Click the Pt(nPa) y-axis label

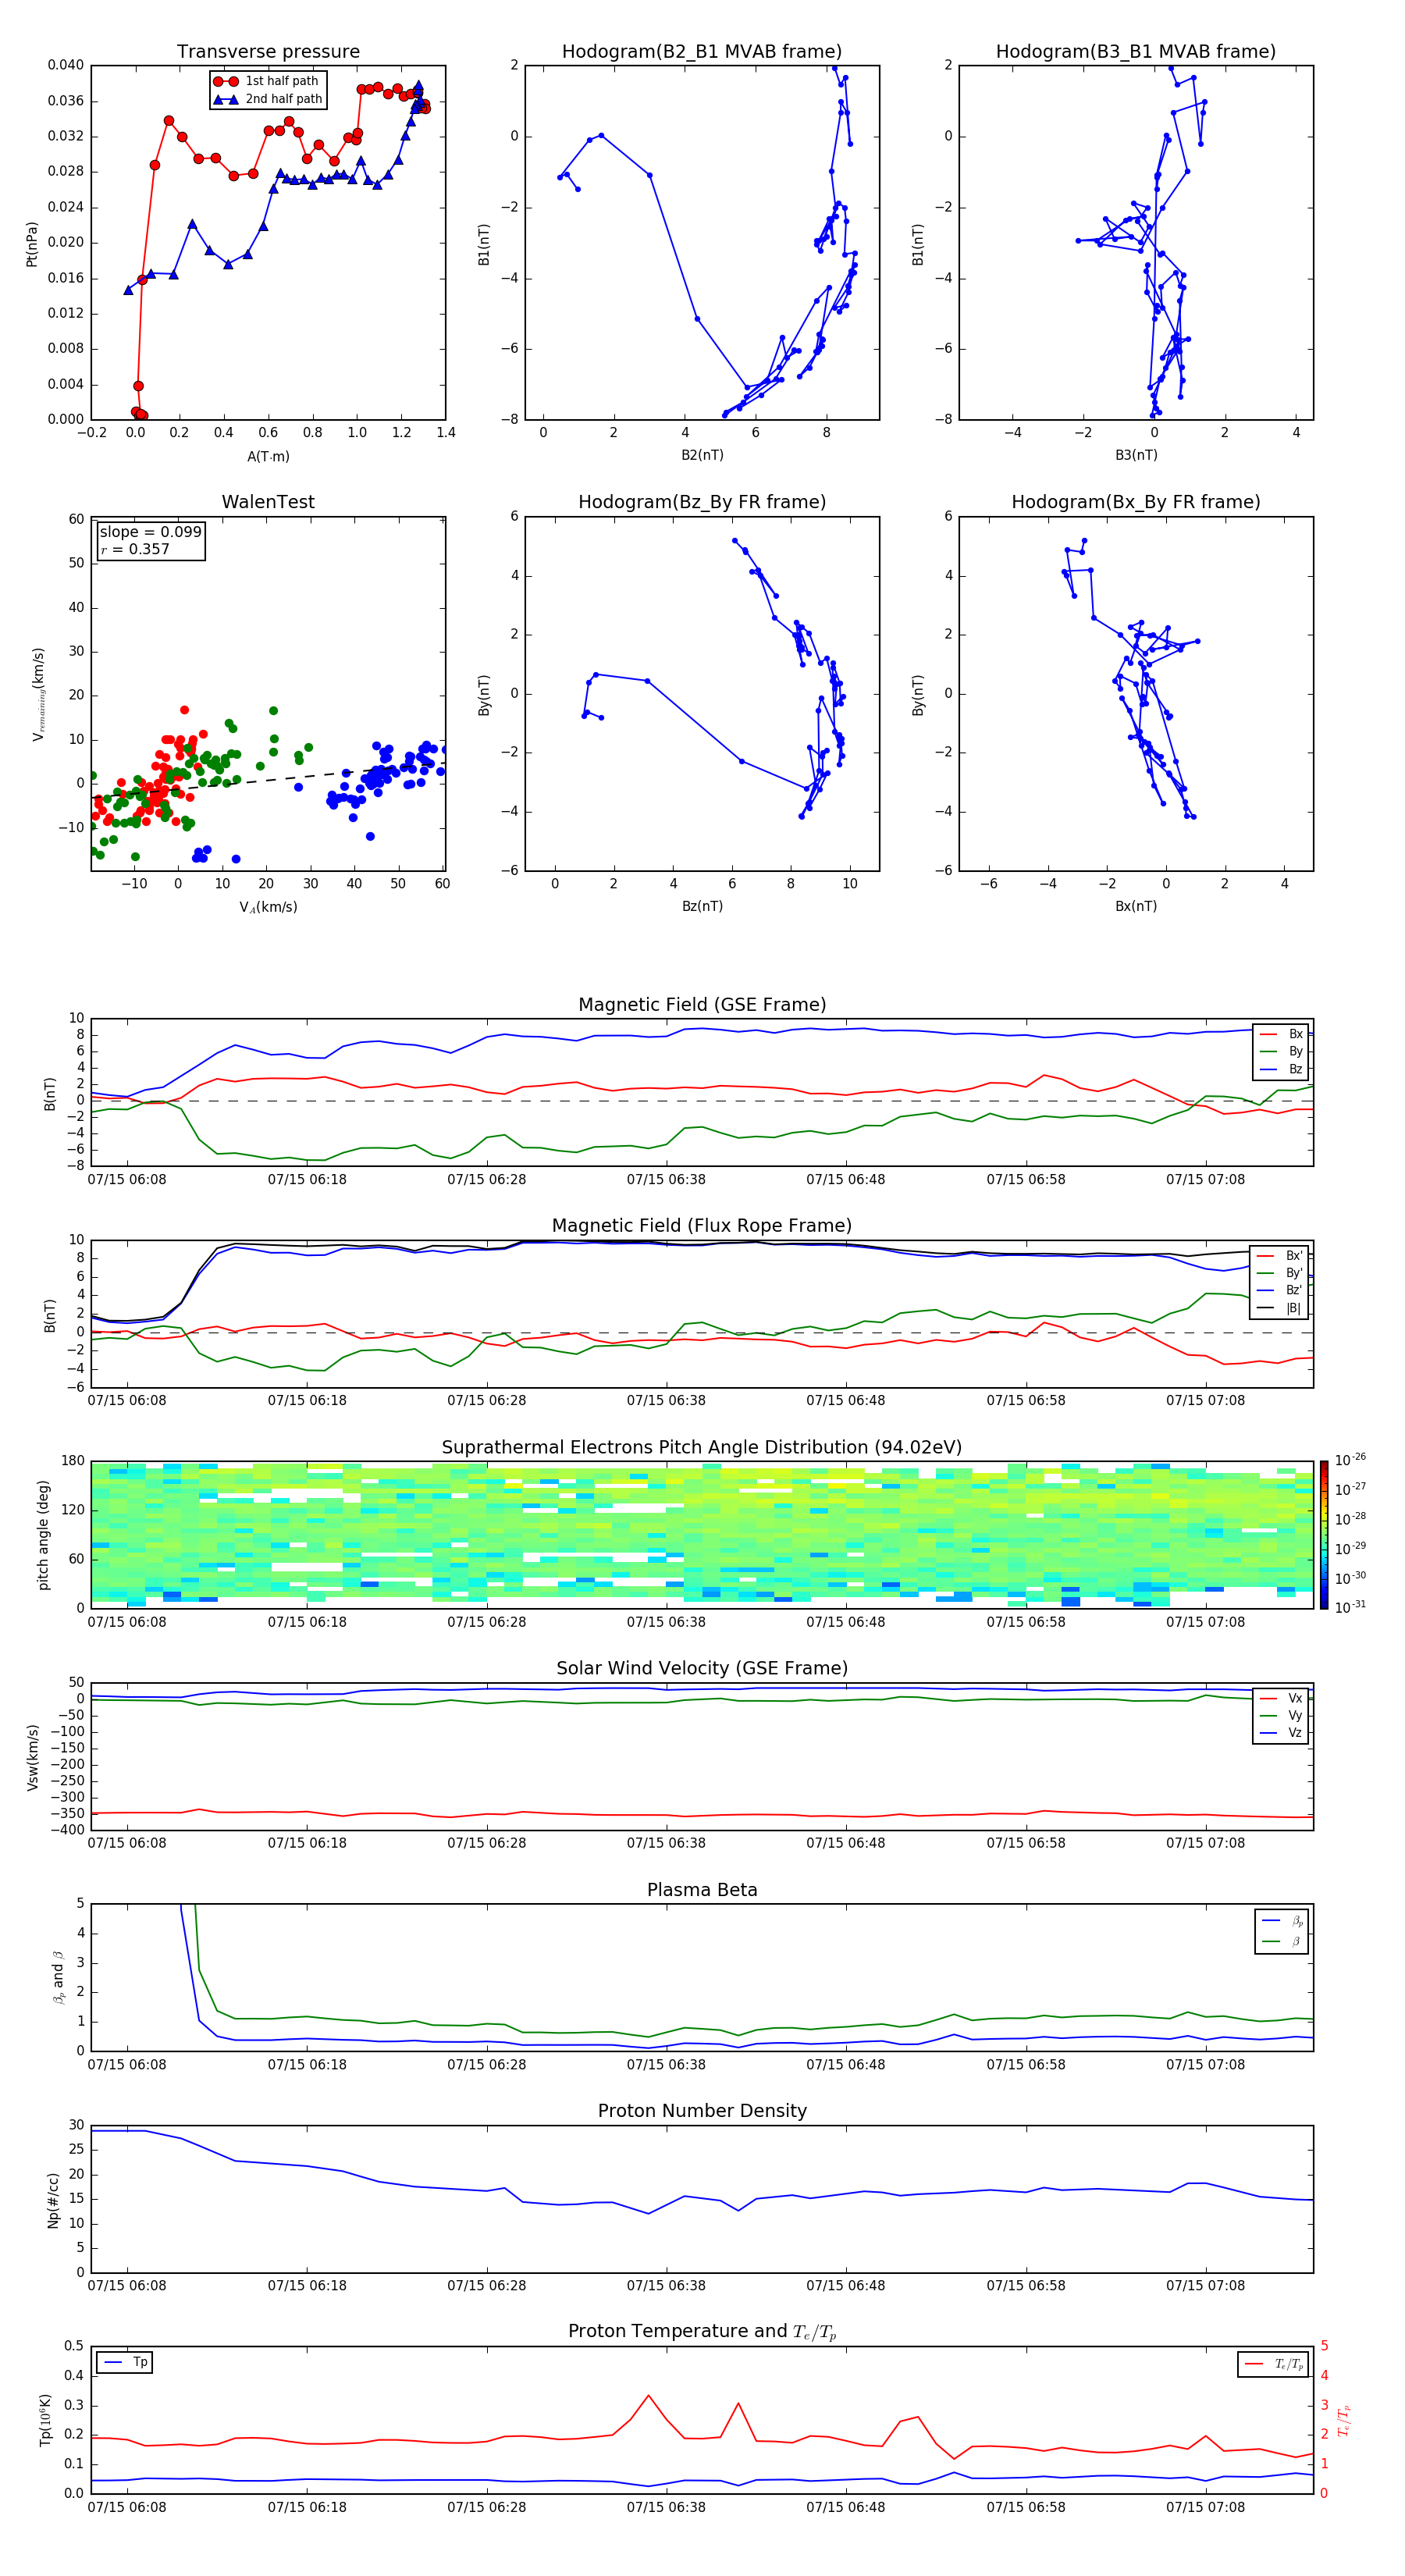[32, 243]
